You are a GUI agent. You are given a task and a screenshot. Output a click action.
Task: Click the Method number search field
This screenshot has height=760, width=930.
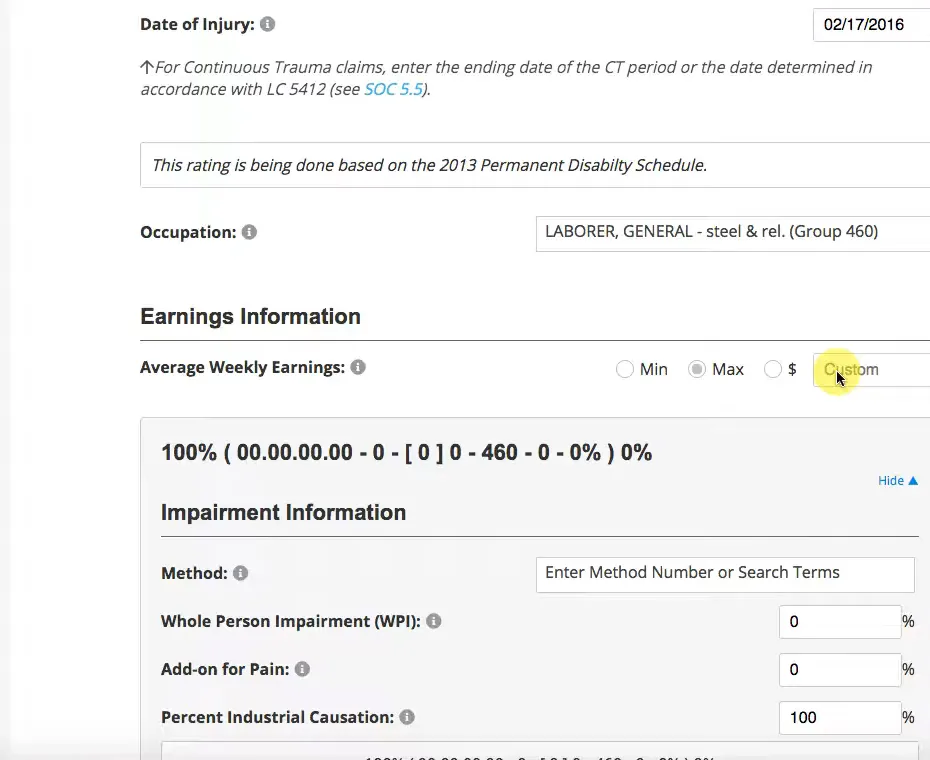[725, 574]
